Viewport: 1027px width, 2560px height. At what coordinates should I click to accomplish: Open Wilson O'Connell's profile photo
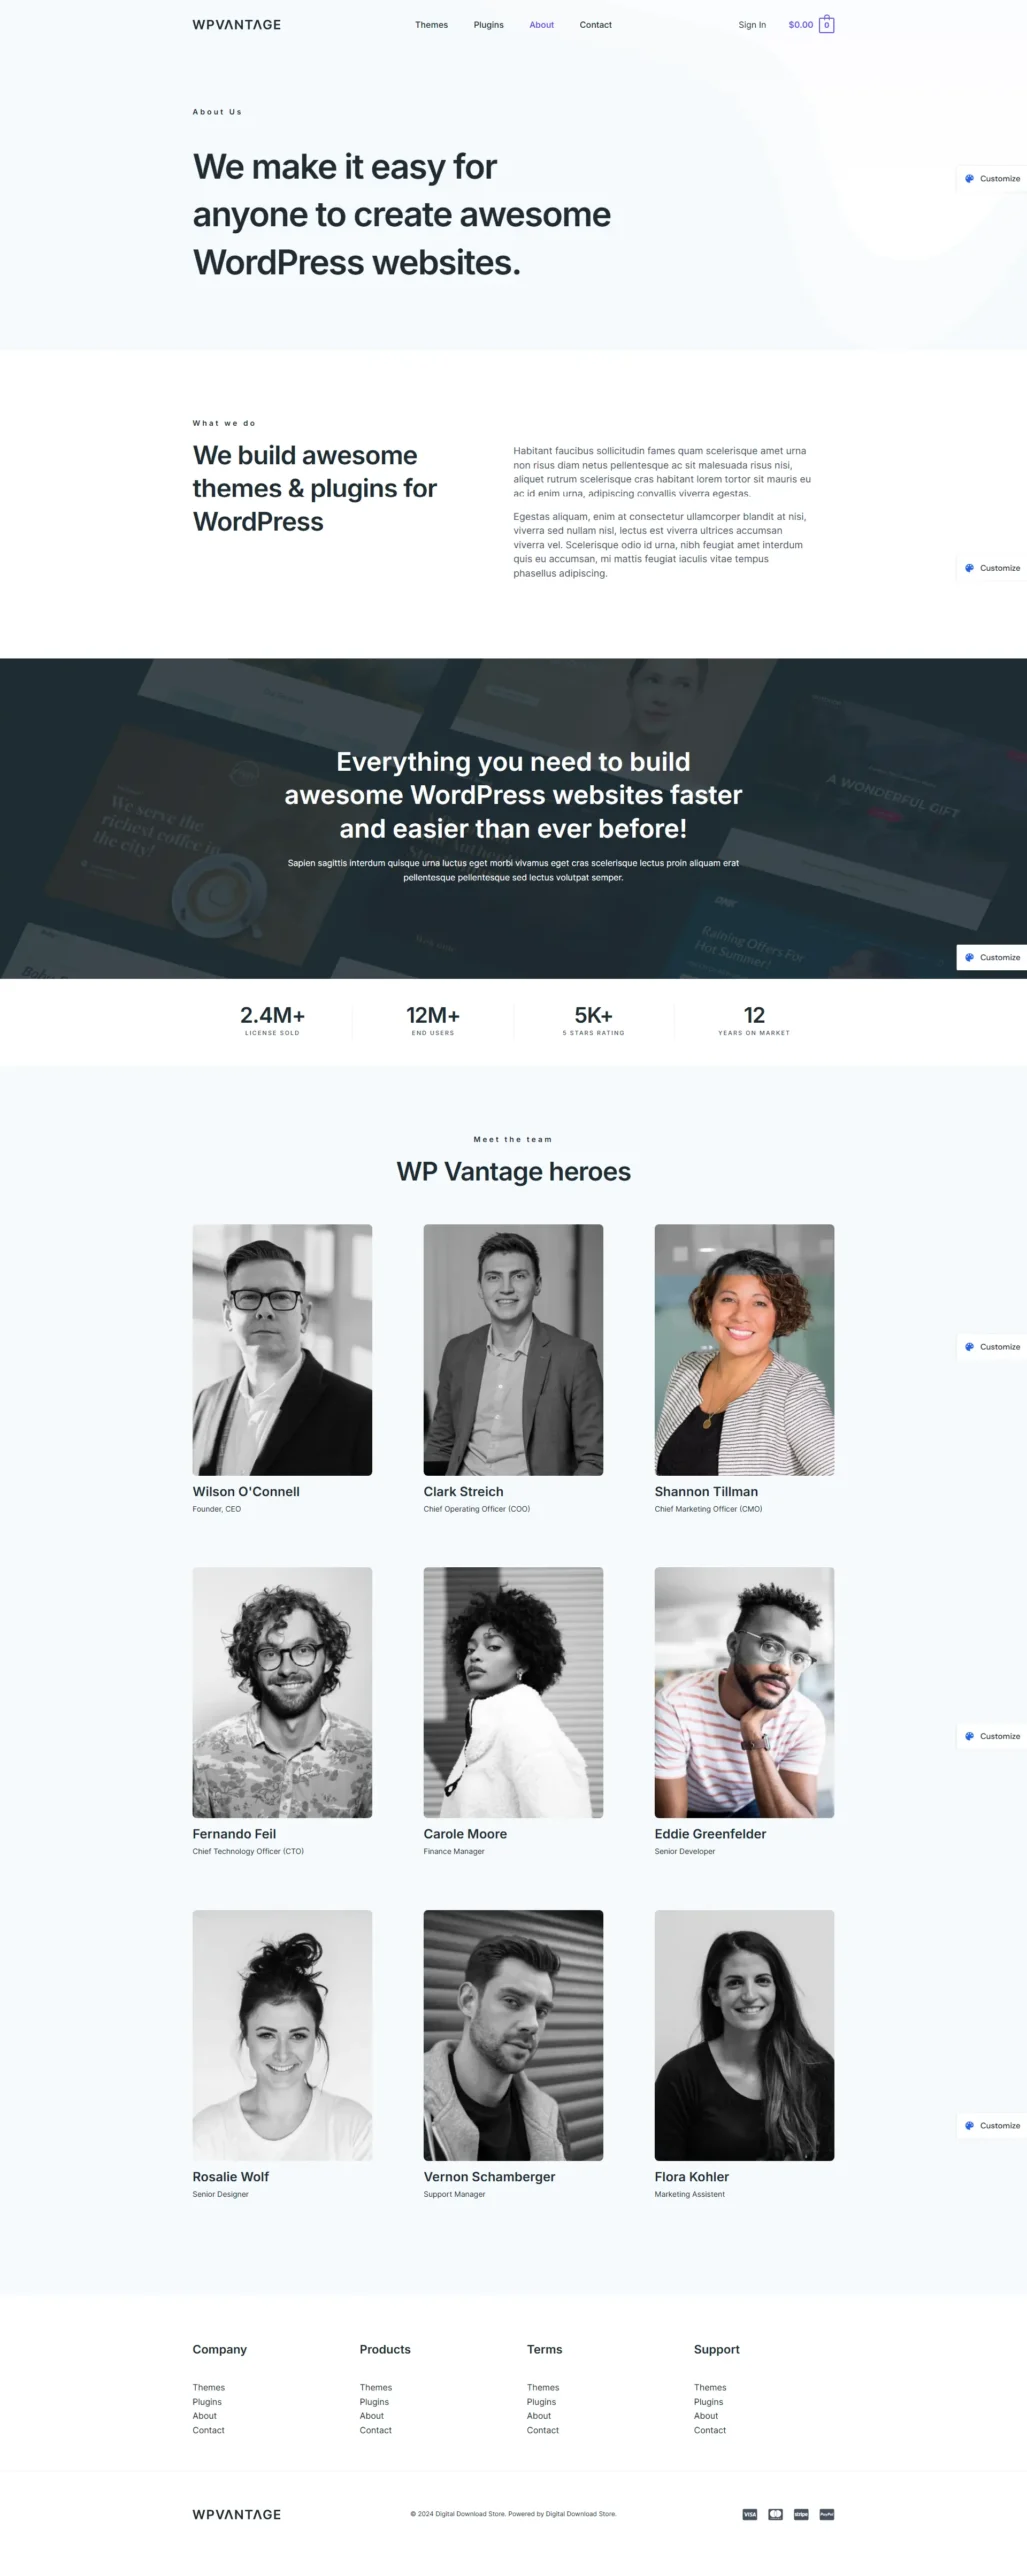(x=282, y=1349)
